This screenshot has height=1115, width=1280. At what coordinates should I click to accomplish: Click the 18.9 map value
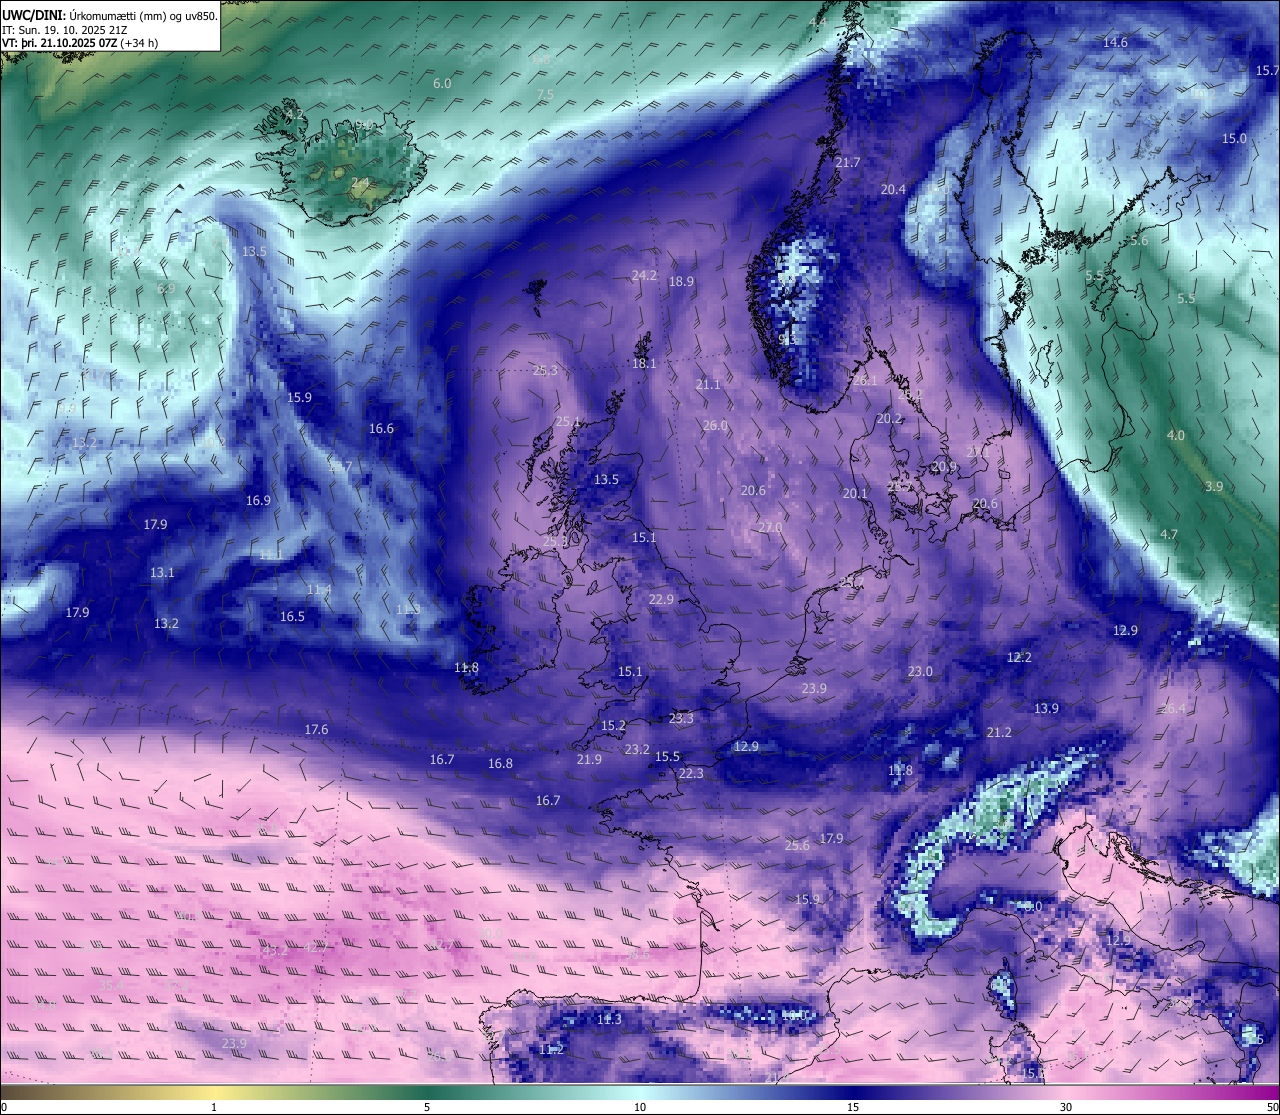tap(681, 281)
